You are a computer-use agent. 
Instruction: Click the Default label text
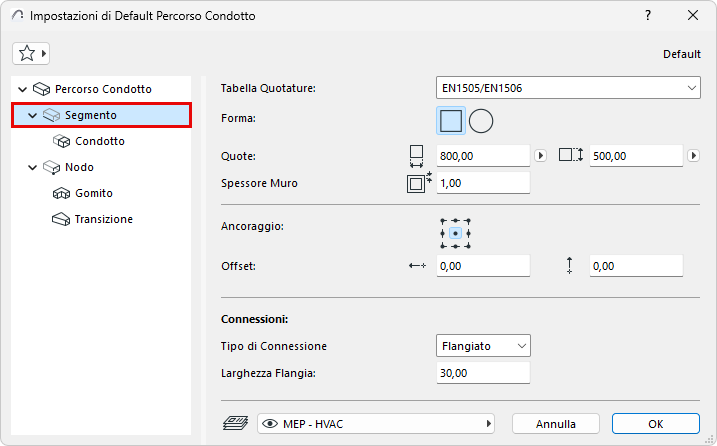click(682, 54)
